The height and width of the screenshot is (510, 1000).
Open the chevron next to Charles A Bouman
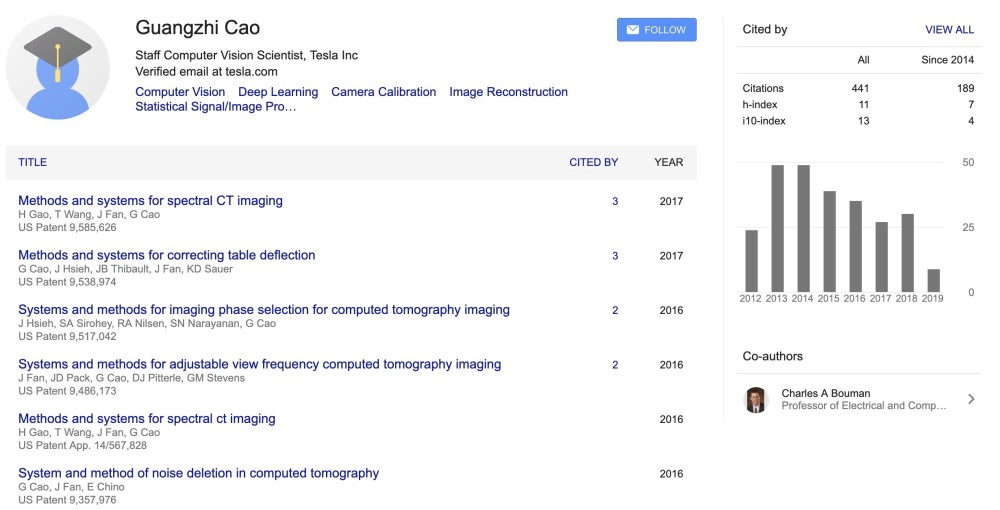971,399
